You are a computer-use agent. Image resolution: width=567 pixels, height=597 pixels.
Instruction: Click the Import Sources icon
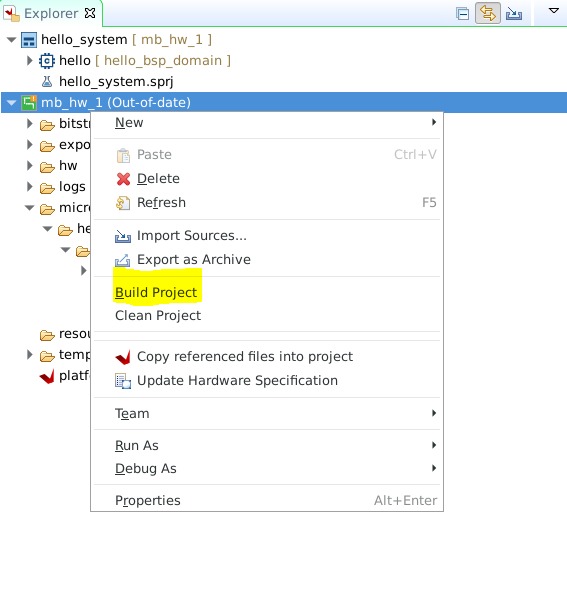(x=123, y=236)
